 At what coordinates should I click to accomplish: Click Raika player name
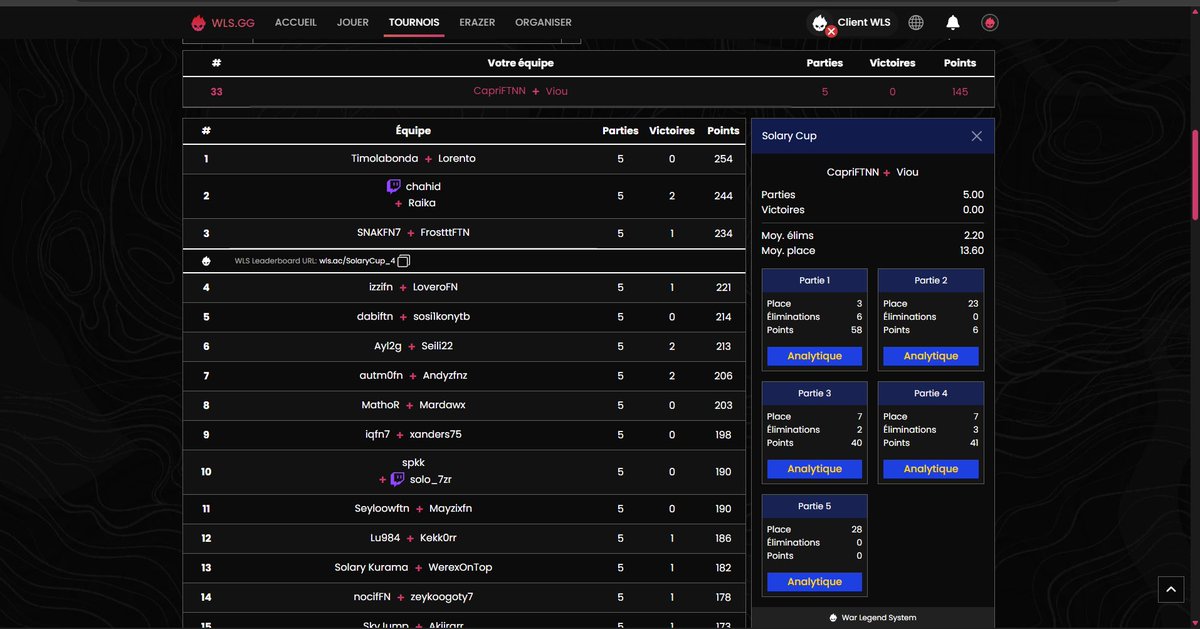pos(422,203)
